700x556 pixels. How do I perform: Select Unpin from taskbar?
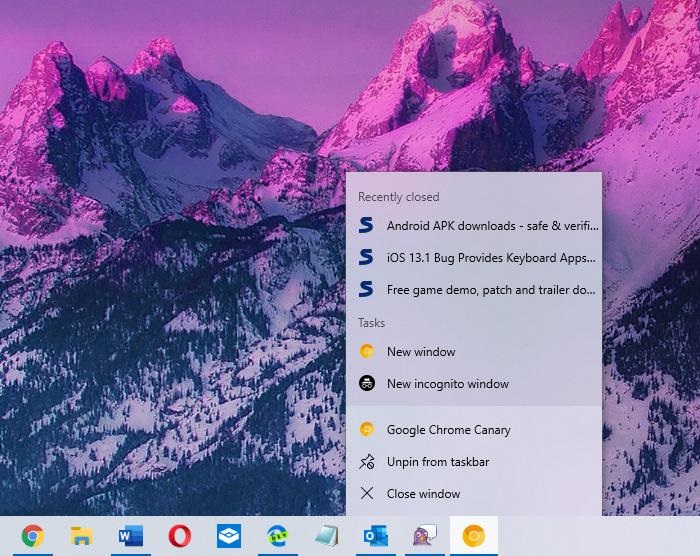tap(474, 462)
